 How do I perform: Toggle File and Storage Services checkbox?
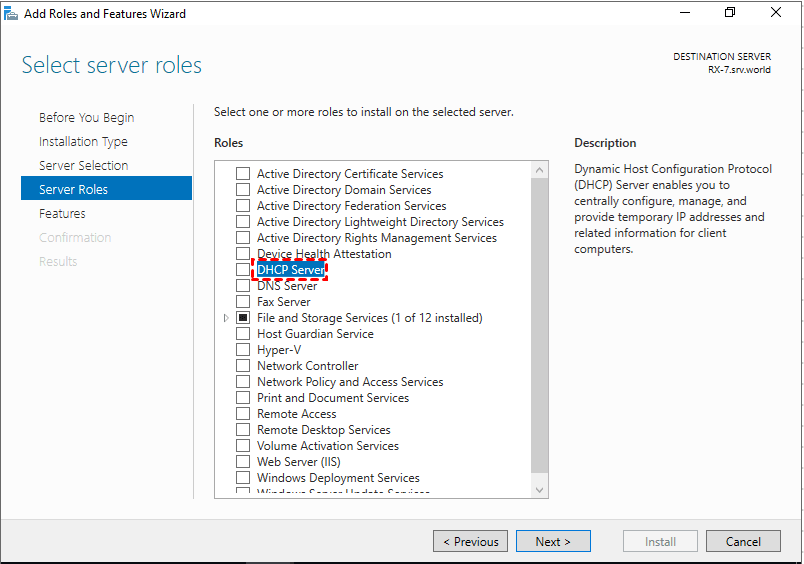point(243,318)
